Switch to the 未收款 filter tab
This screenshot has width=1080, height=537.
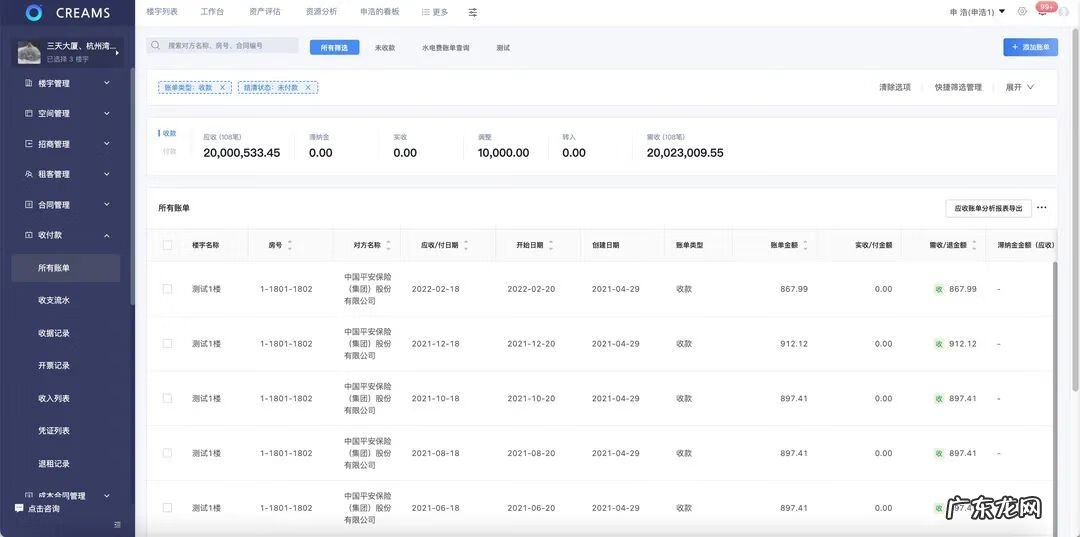click(x=385, y=48)
